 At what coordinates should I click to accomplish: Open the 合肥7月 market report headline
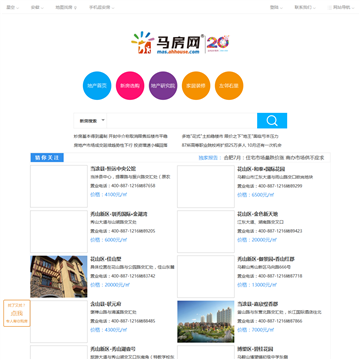274,158
